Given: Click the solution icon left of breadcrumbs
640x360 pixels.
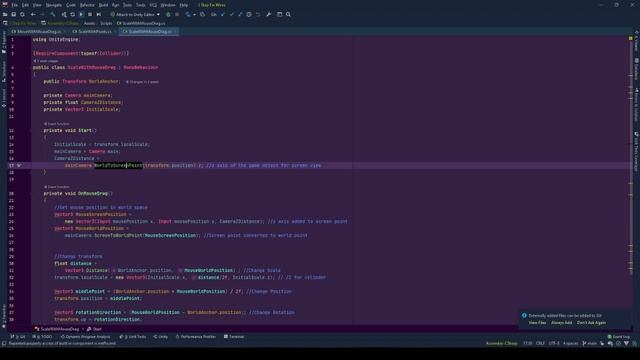Looking at the screenshot, I should (5, 23).
